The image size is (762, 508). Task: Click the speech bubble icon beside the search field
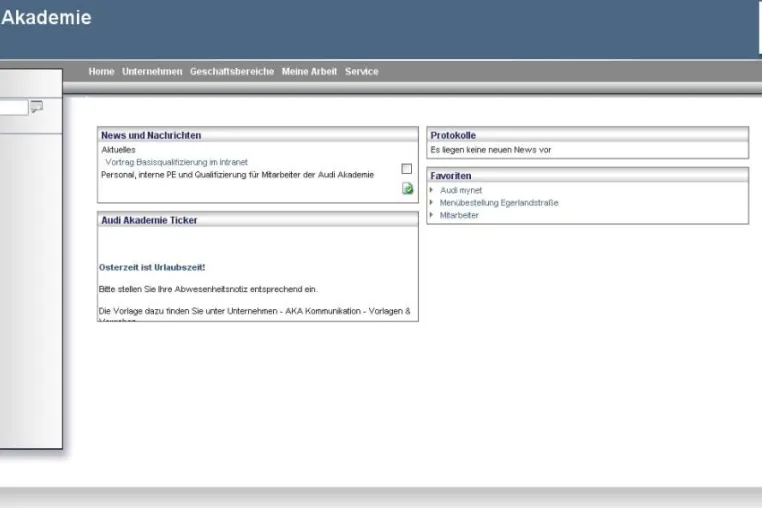click(37, 106)
